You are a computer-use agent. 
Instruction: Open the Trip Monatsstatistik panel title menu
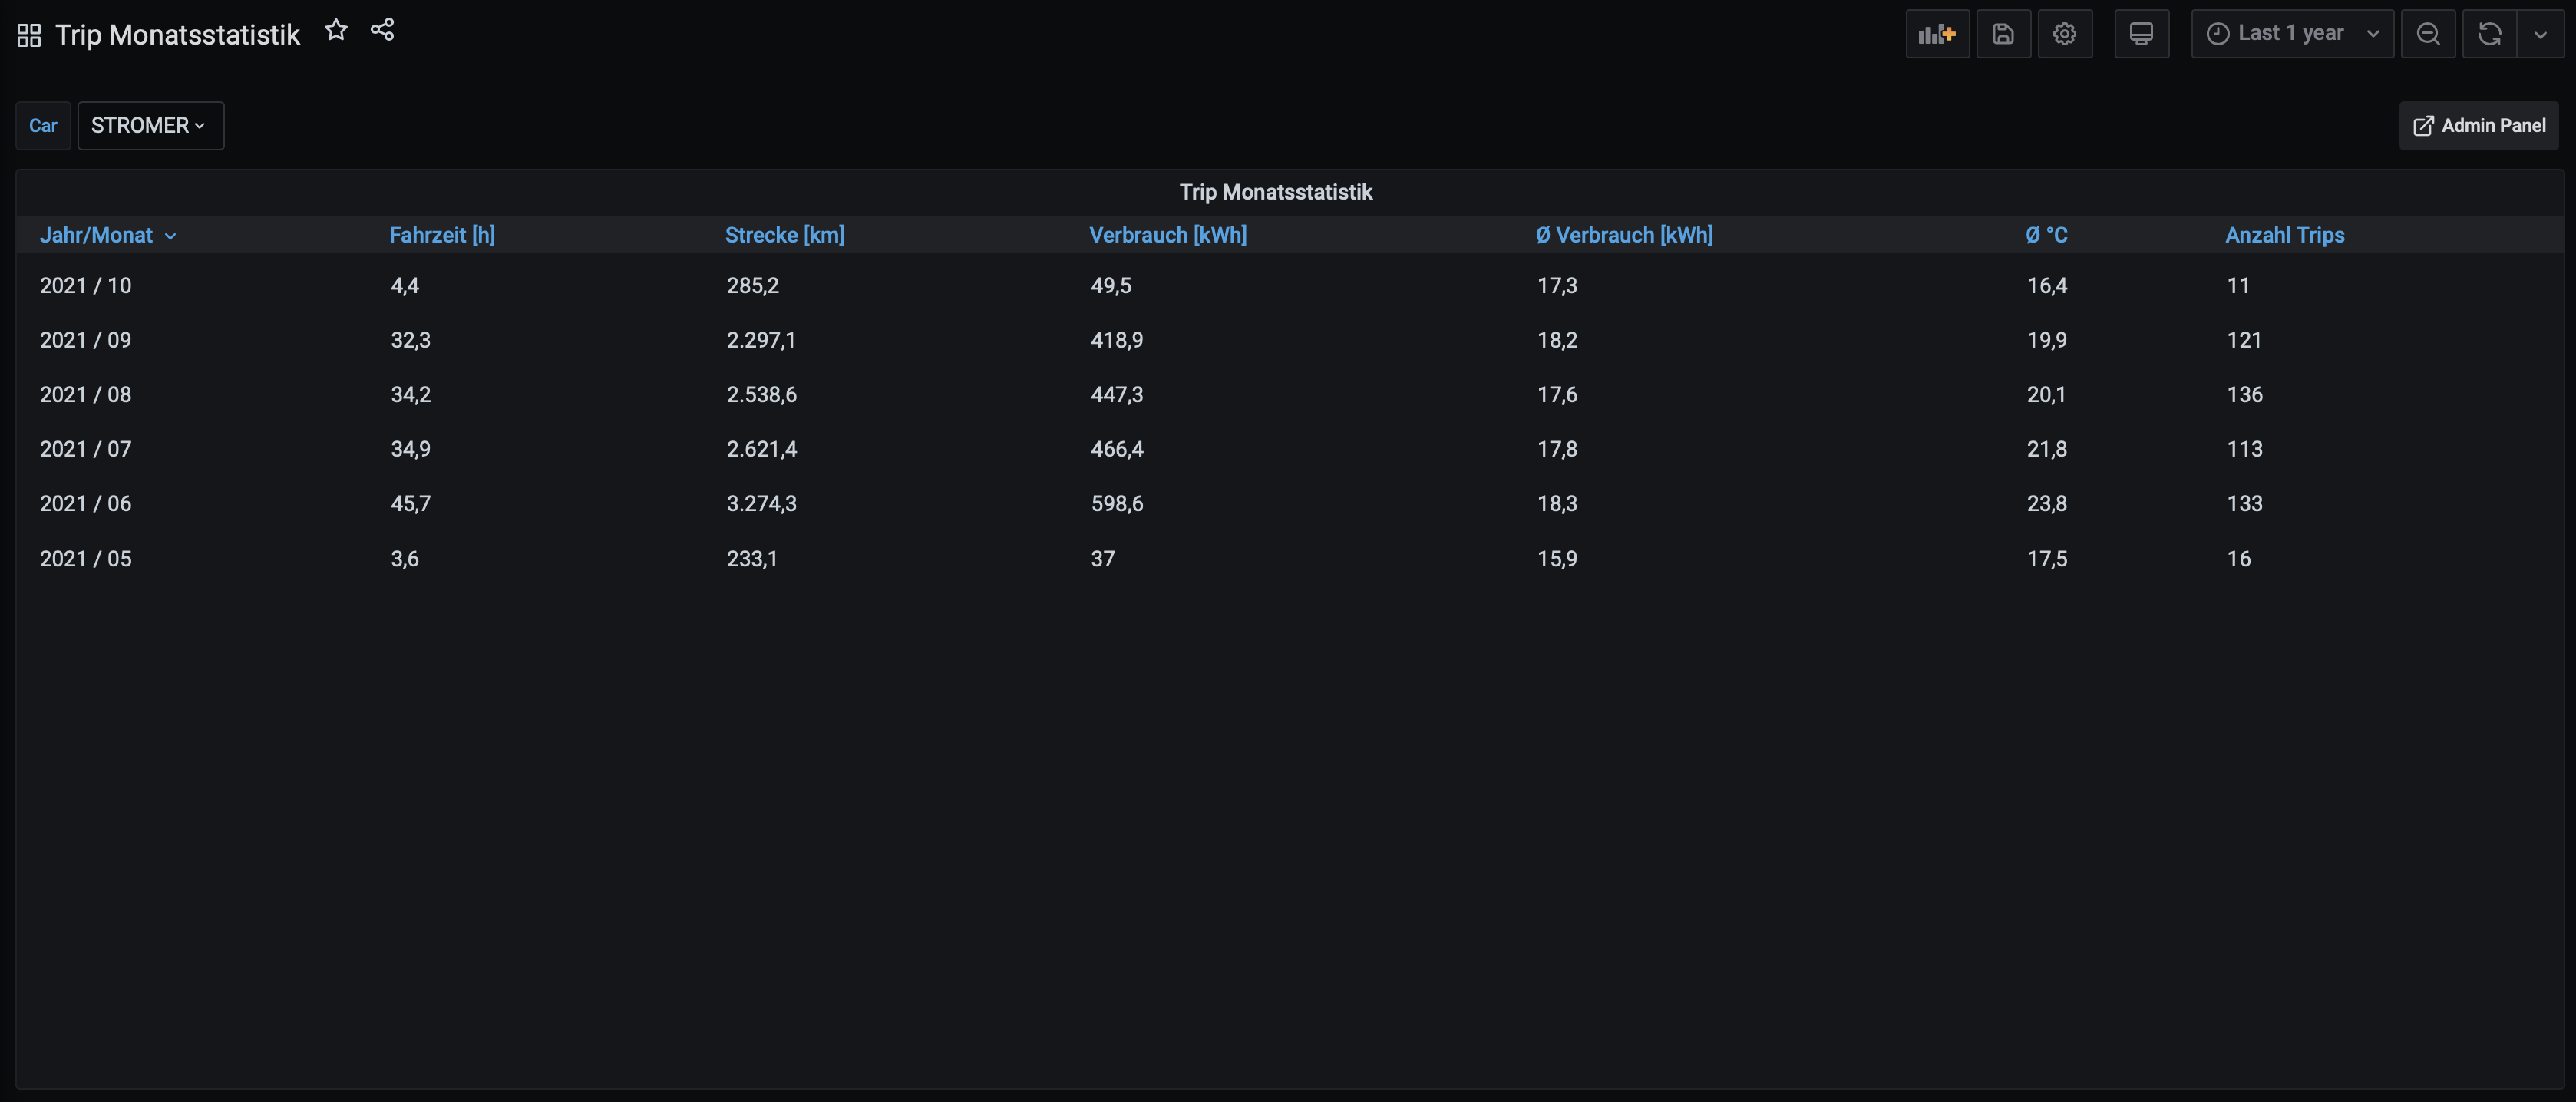coord(1275,192)
